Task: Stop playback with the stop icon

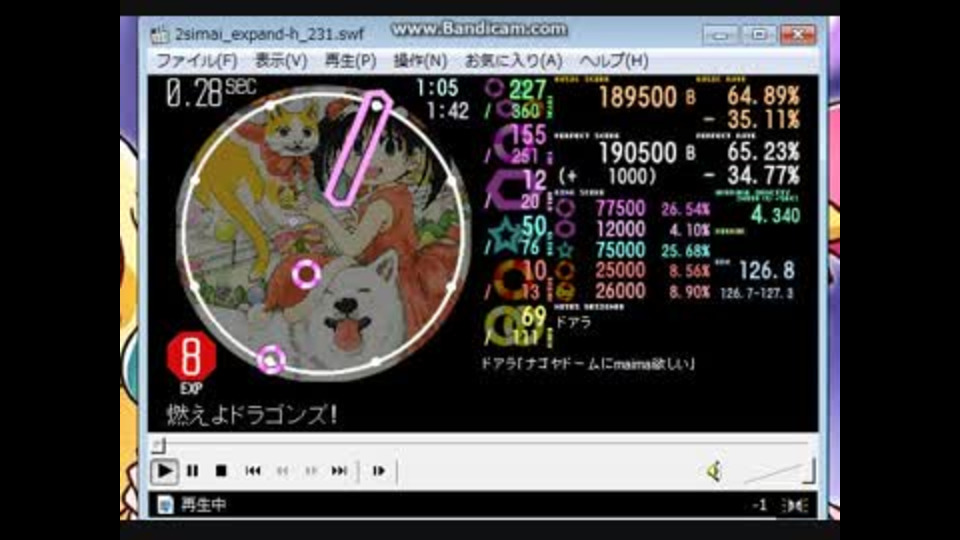Action: (x=221, y=471)
